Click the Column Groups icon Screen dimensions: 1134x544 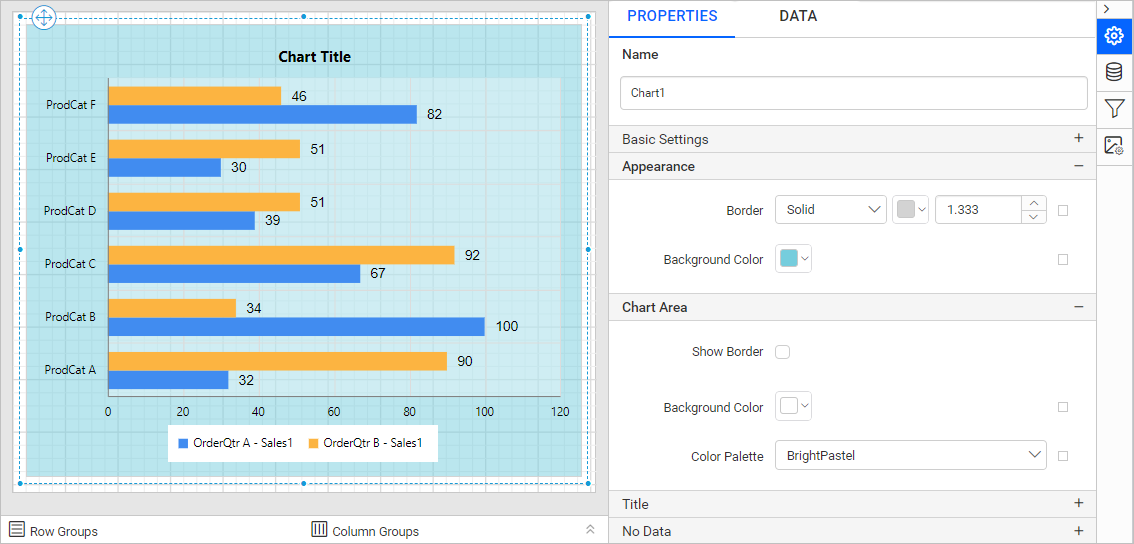pyautogui.click(x=319, y=530)
